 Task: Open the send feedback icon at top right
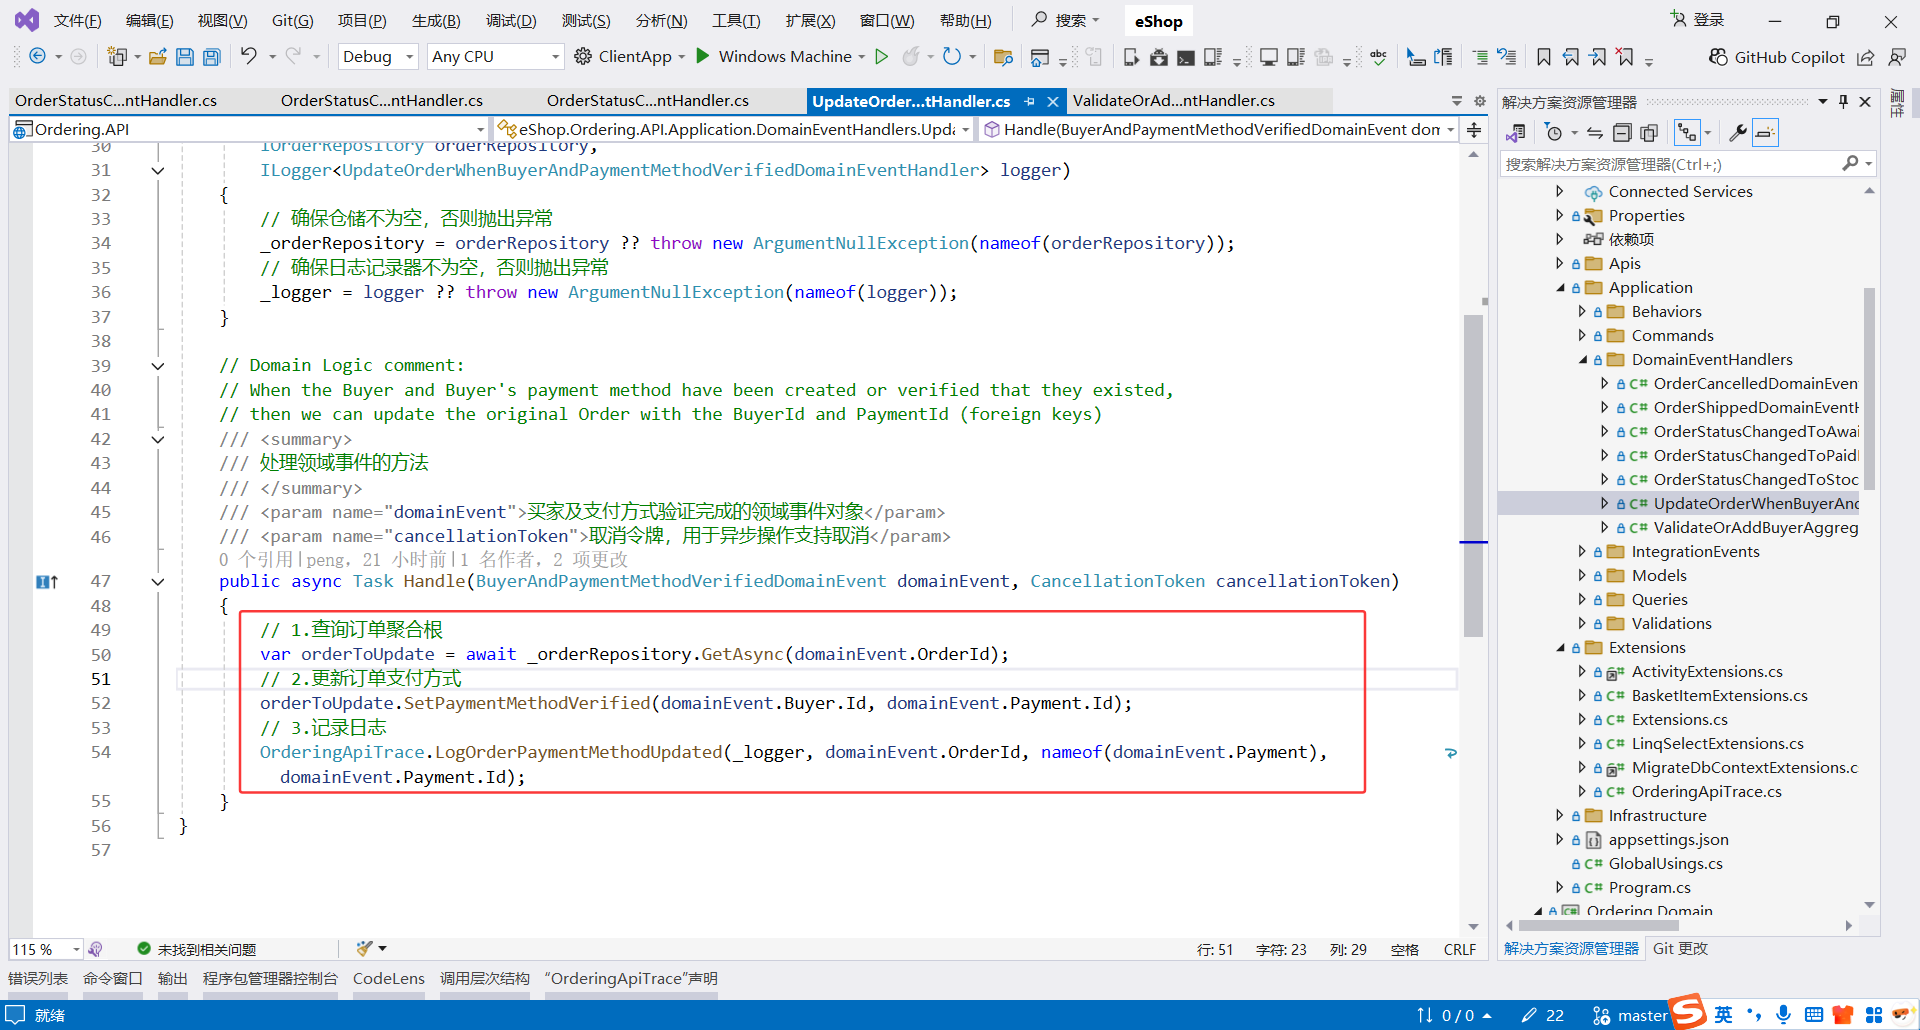coord(1896,57)
